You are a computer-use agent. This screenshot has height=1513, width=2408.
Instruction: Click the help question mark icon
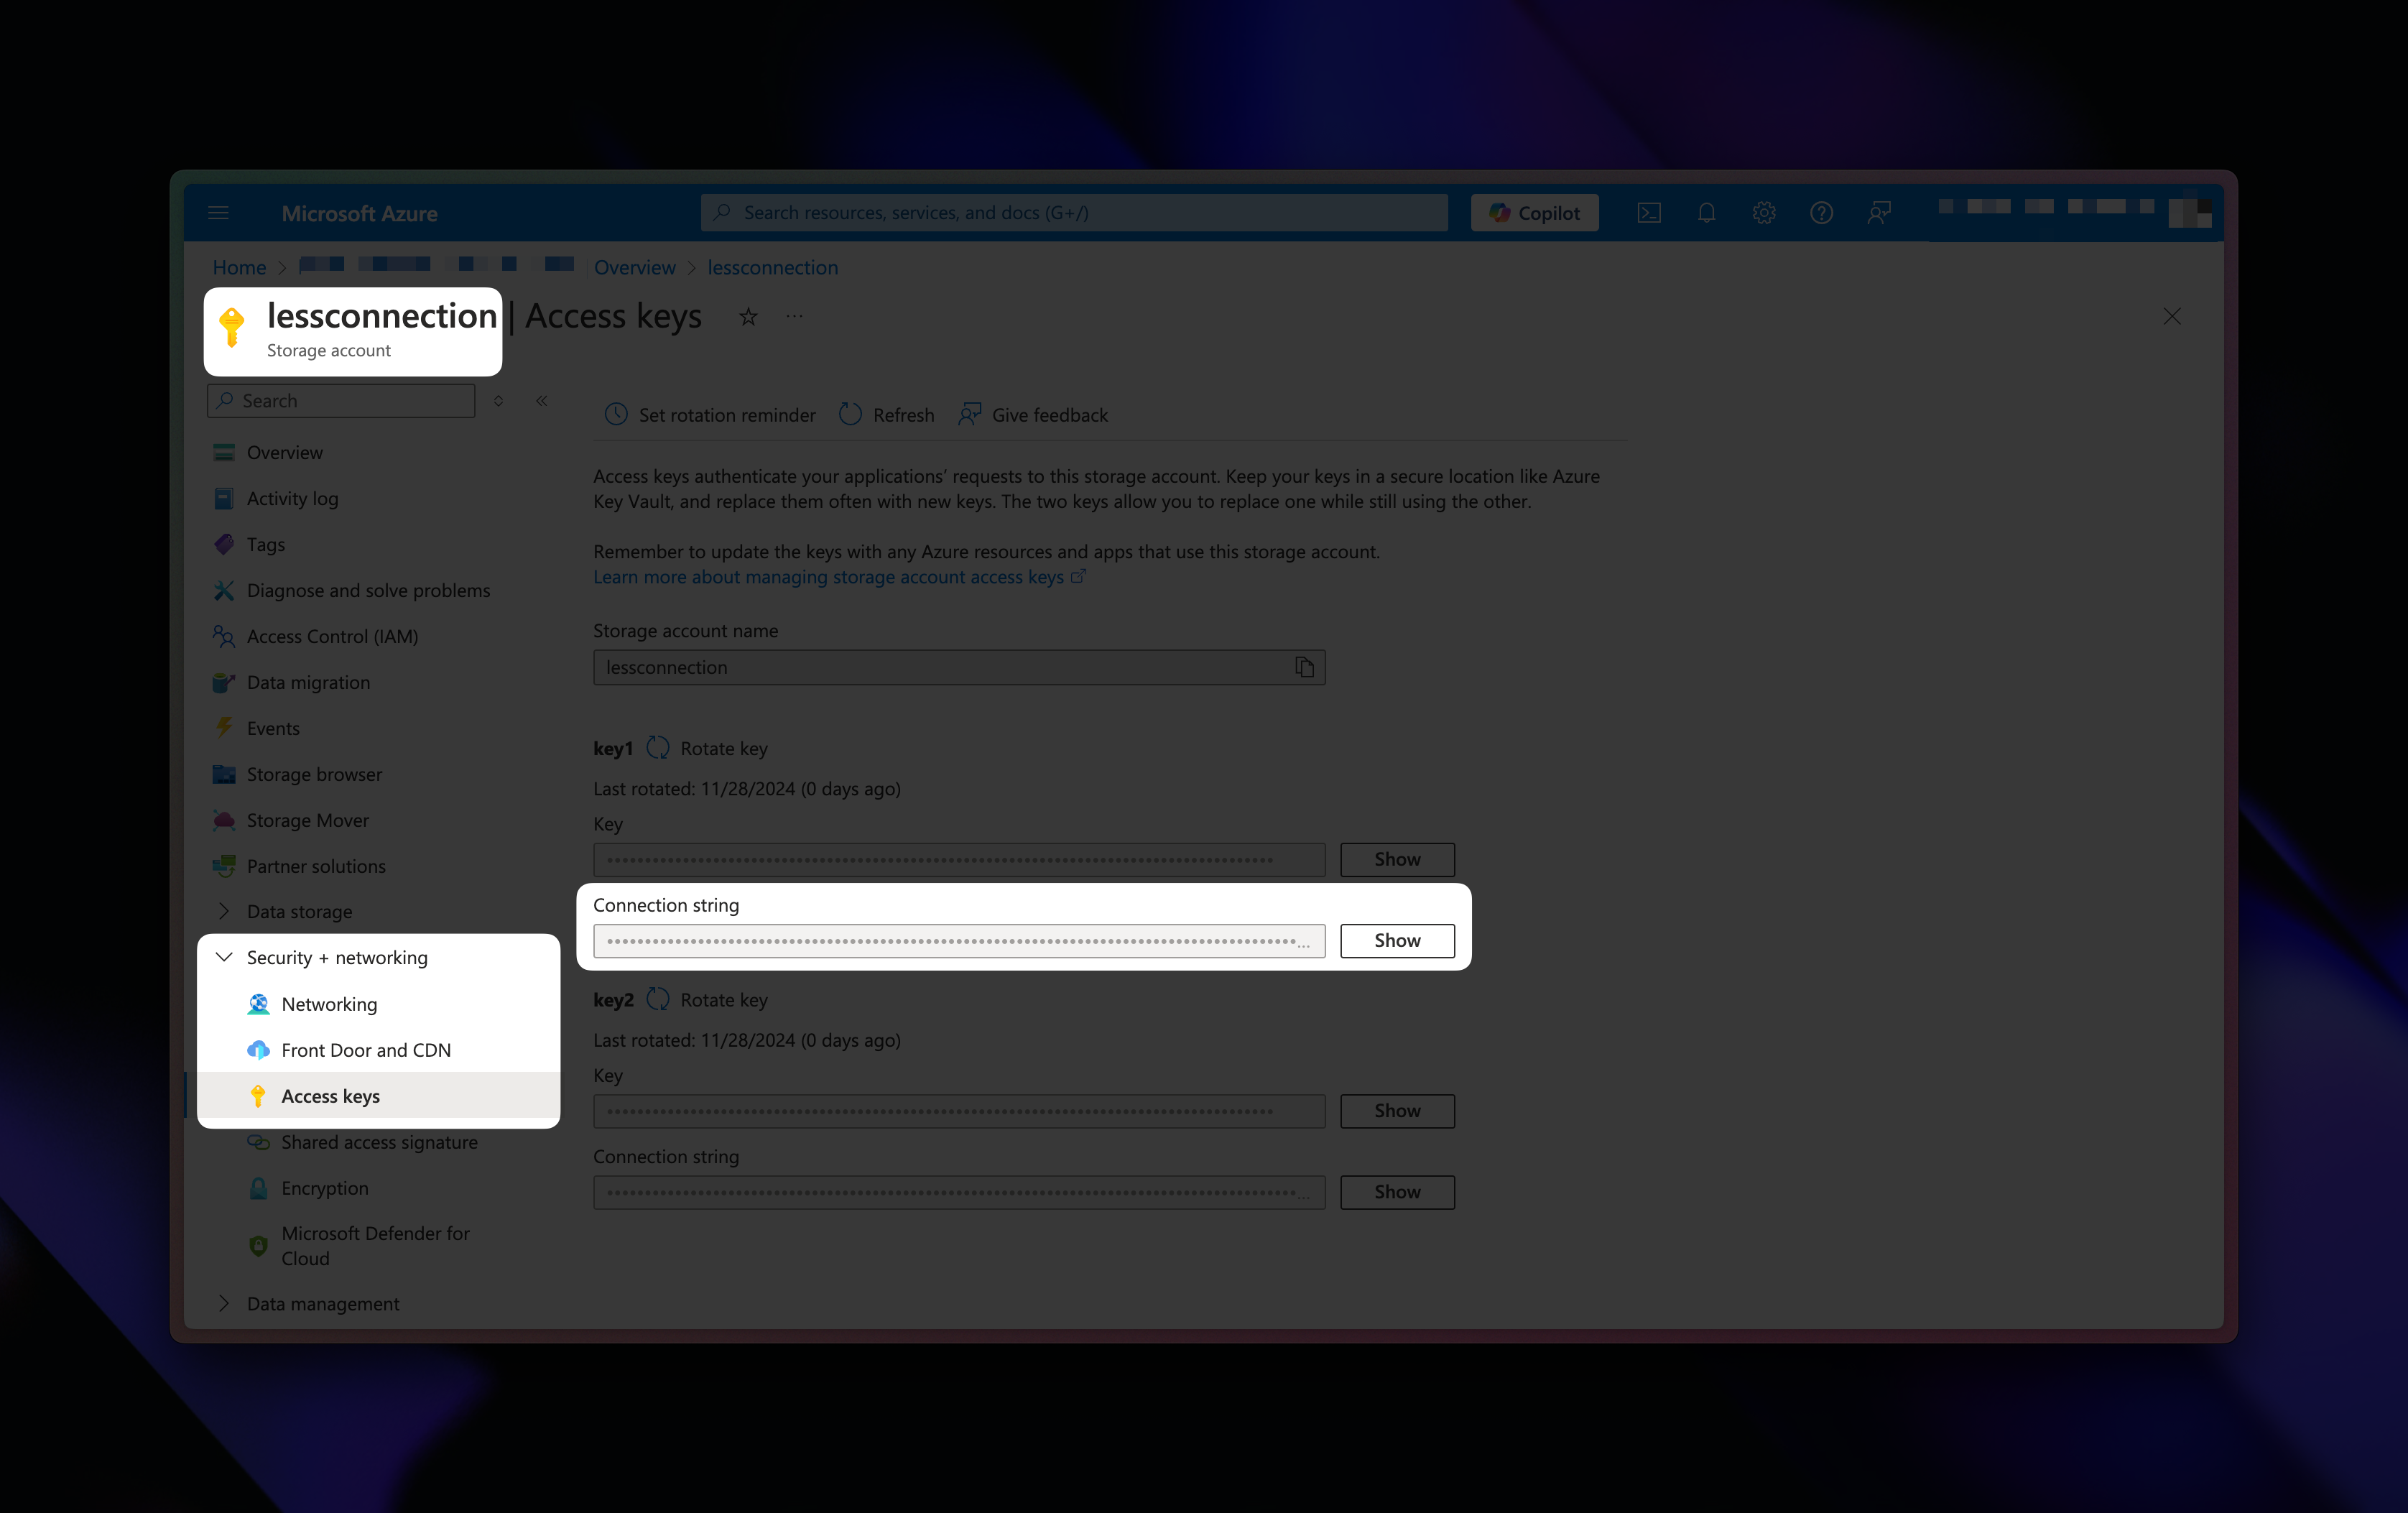point(1821,213)
